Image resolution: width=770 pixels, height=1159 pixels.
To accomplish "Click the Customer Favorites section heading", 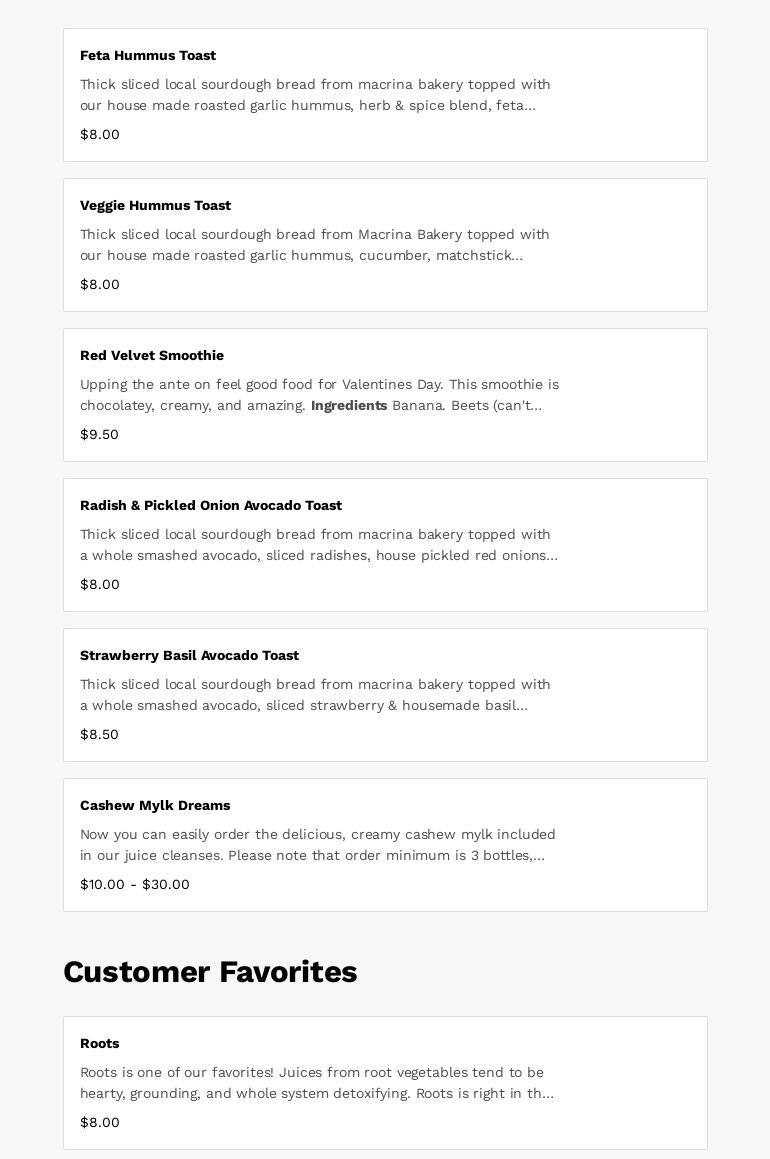I will [210, 972].
